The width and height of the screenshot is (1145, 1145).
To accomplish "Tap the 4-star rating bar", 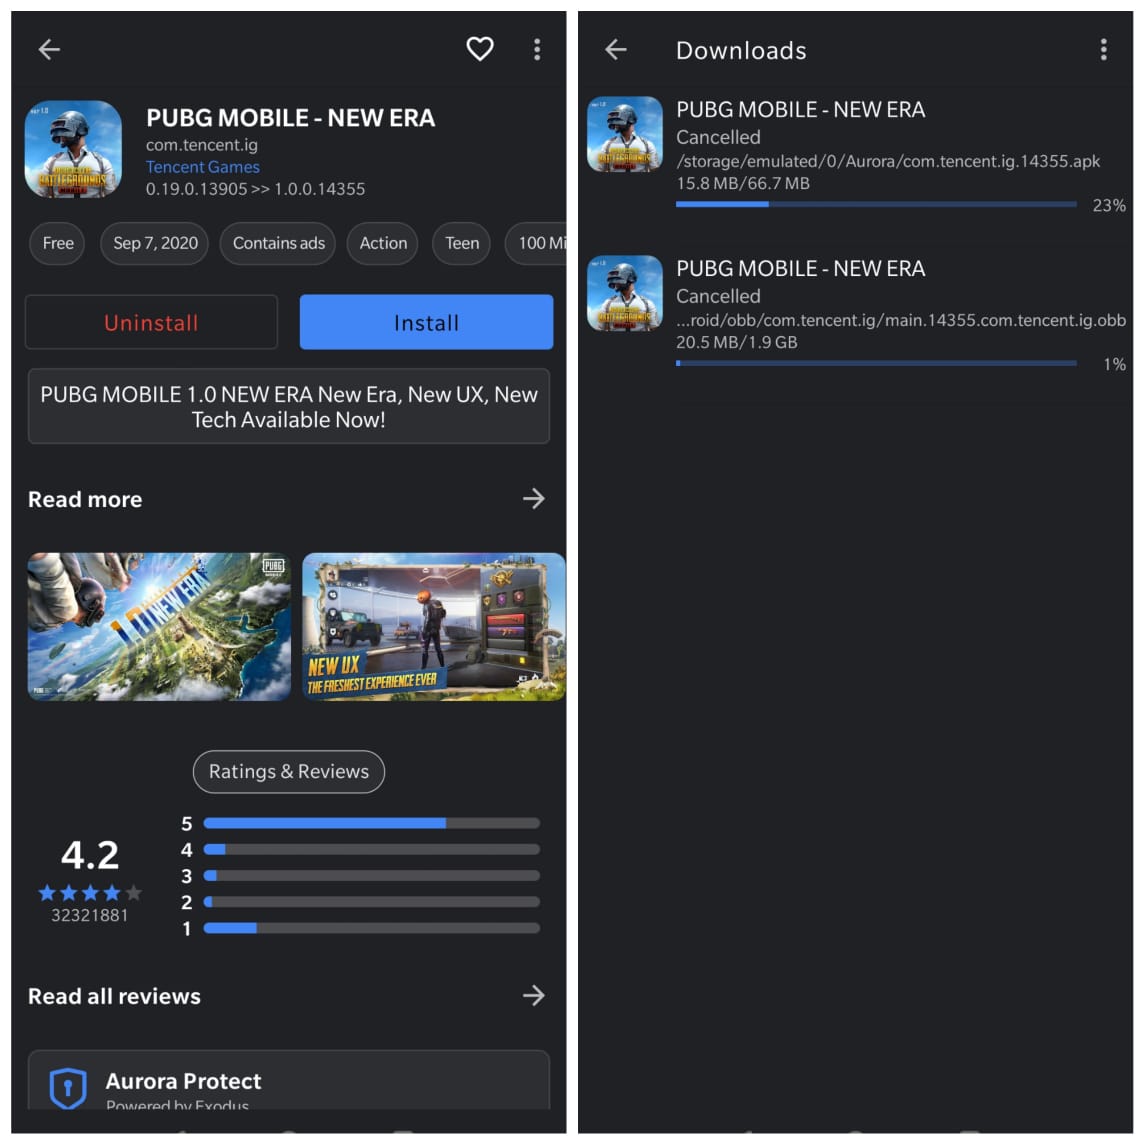I will coord(372,849).
